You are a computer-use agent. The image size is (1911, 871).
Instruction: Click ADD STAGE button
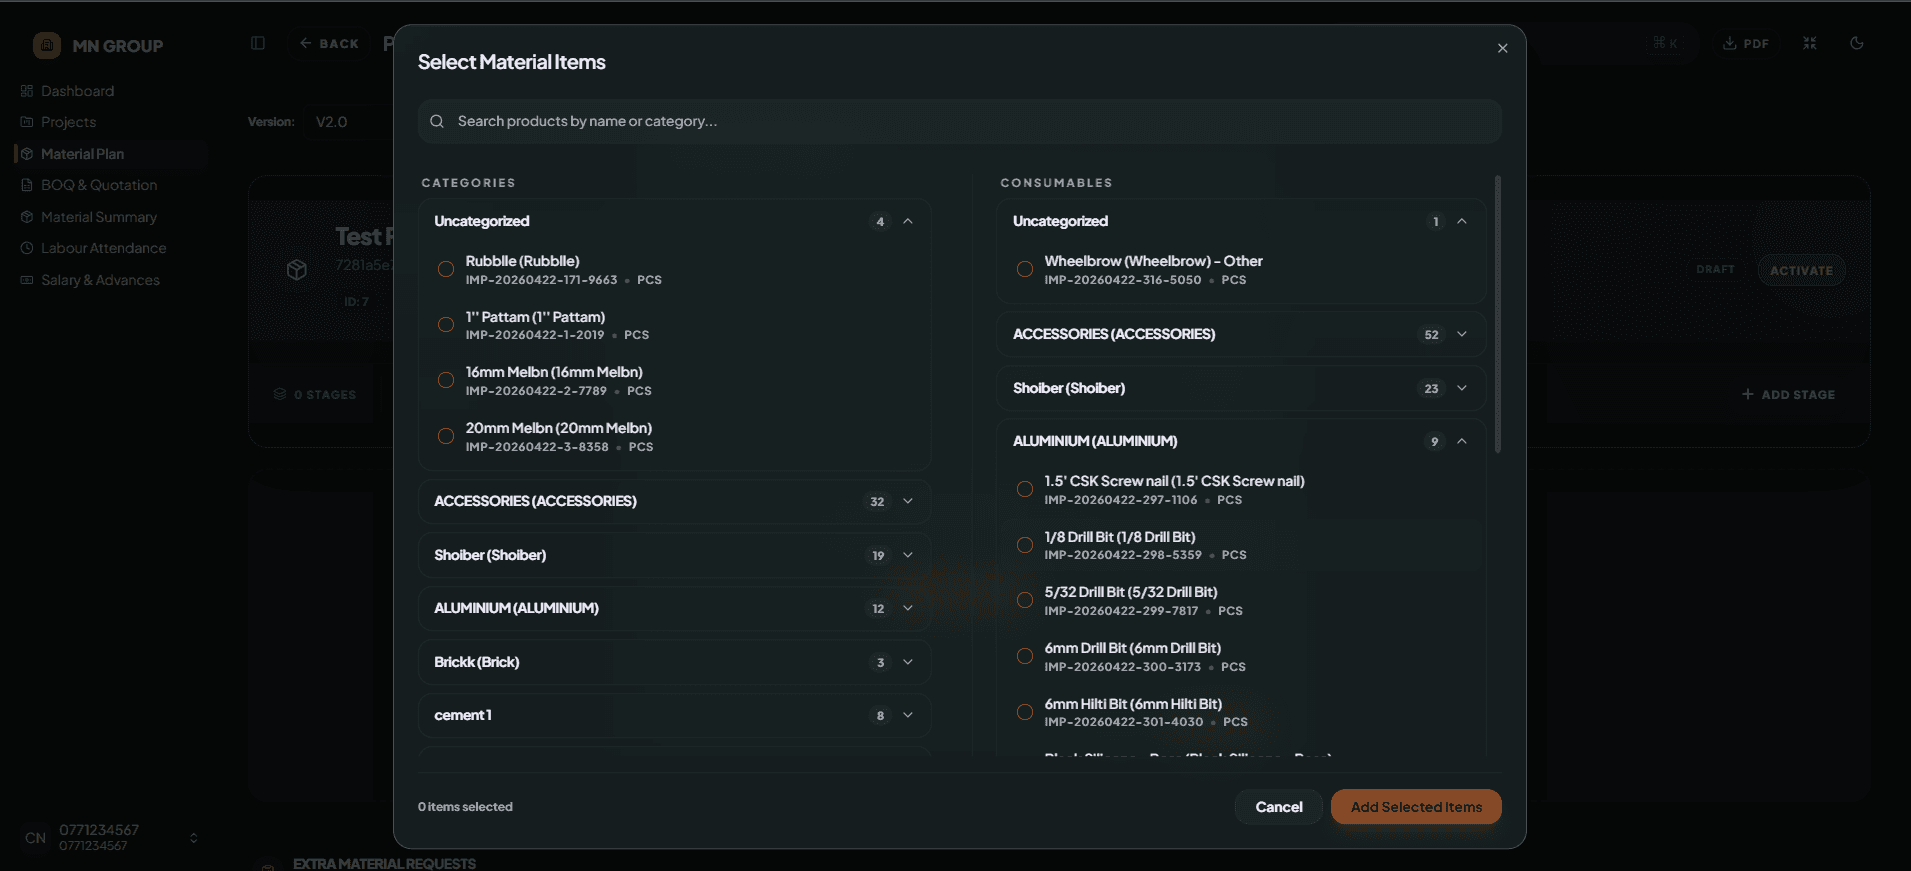(x=1788, y=395)
